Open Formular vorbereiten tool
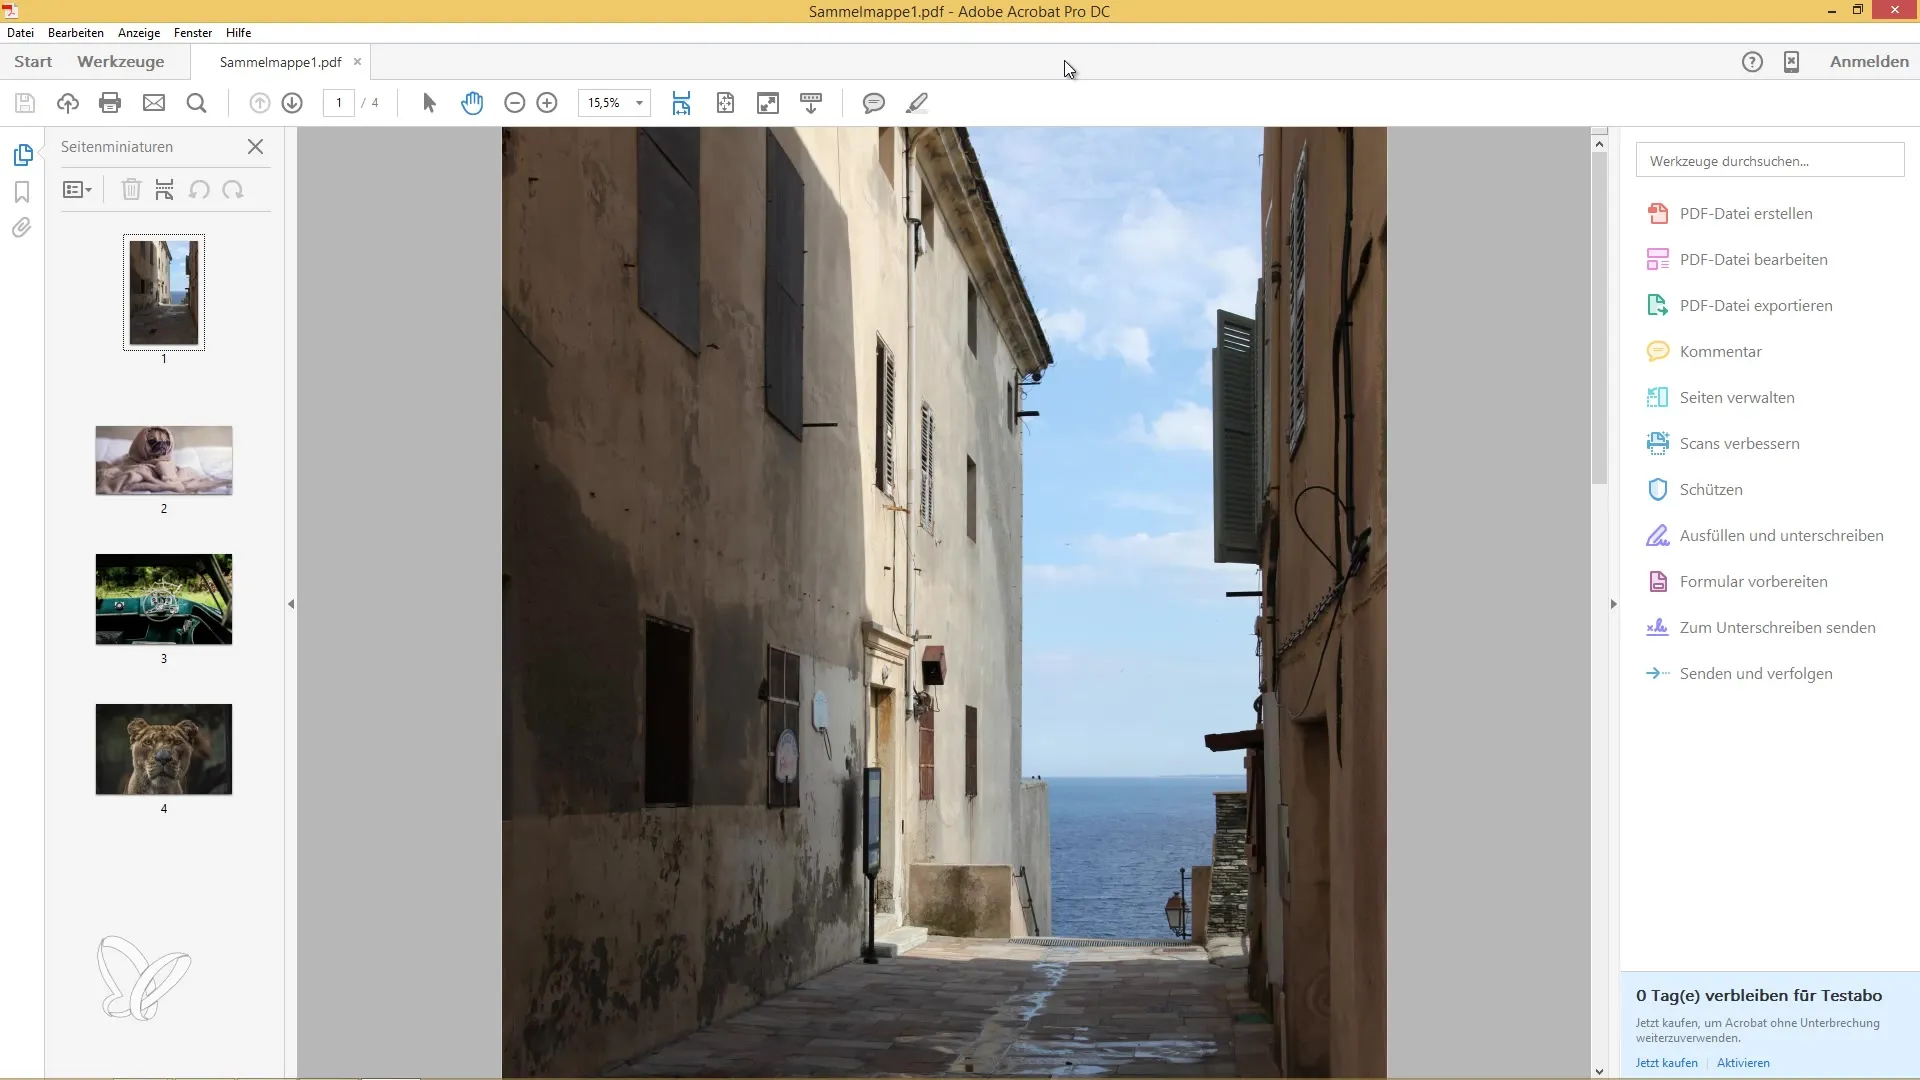The height and width of the screenshot is (1080, 1920). 1752,582
